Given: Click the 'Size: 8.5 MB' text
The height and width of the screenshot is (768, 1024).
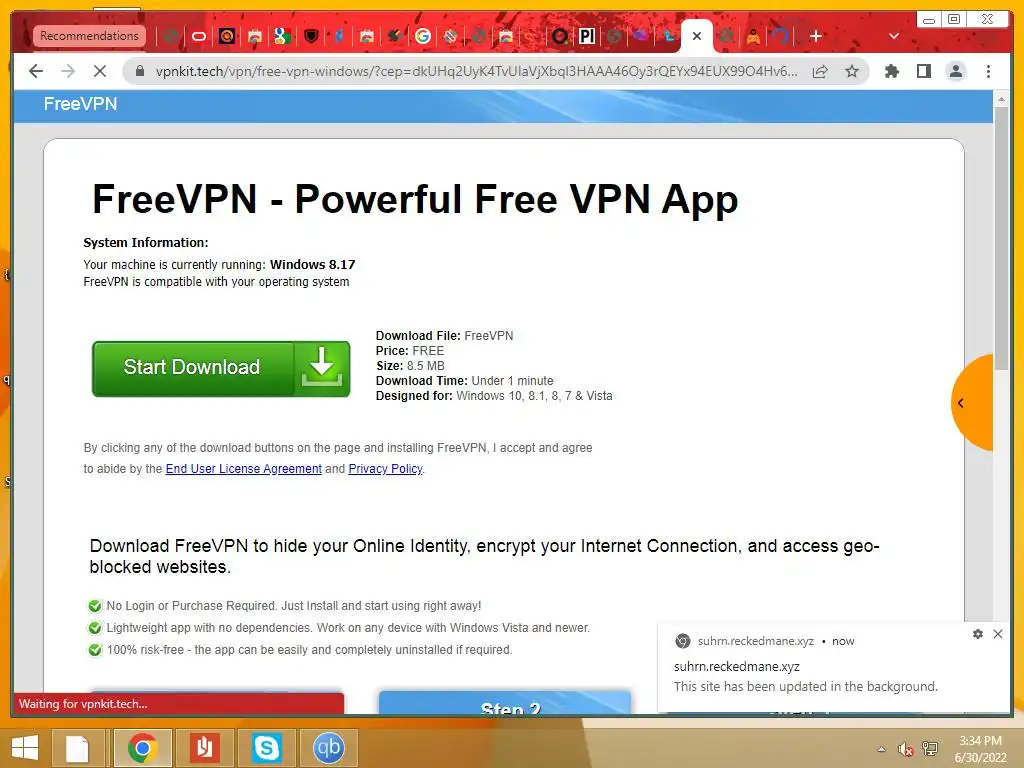Looking at the screenshot, I should 410,366.
